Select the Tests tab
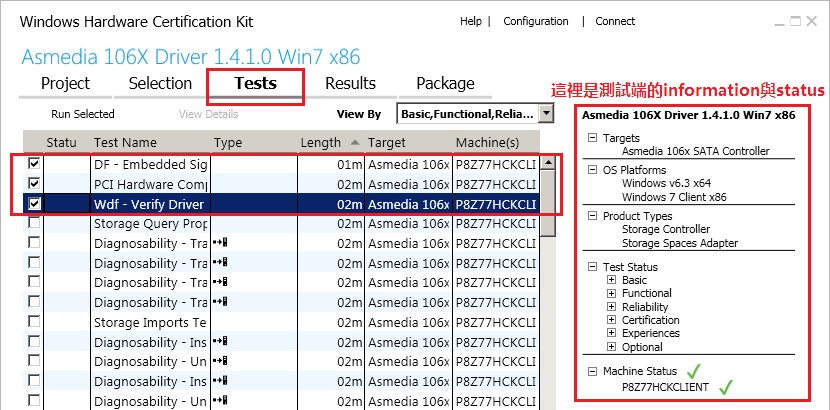The image size is (830, 410). (x=256, y=84)
